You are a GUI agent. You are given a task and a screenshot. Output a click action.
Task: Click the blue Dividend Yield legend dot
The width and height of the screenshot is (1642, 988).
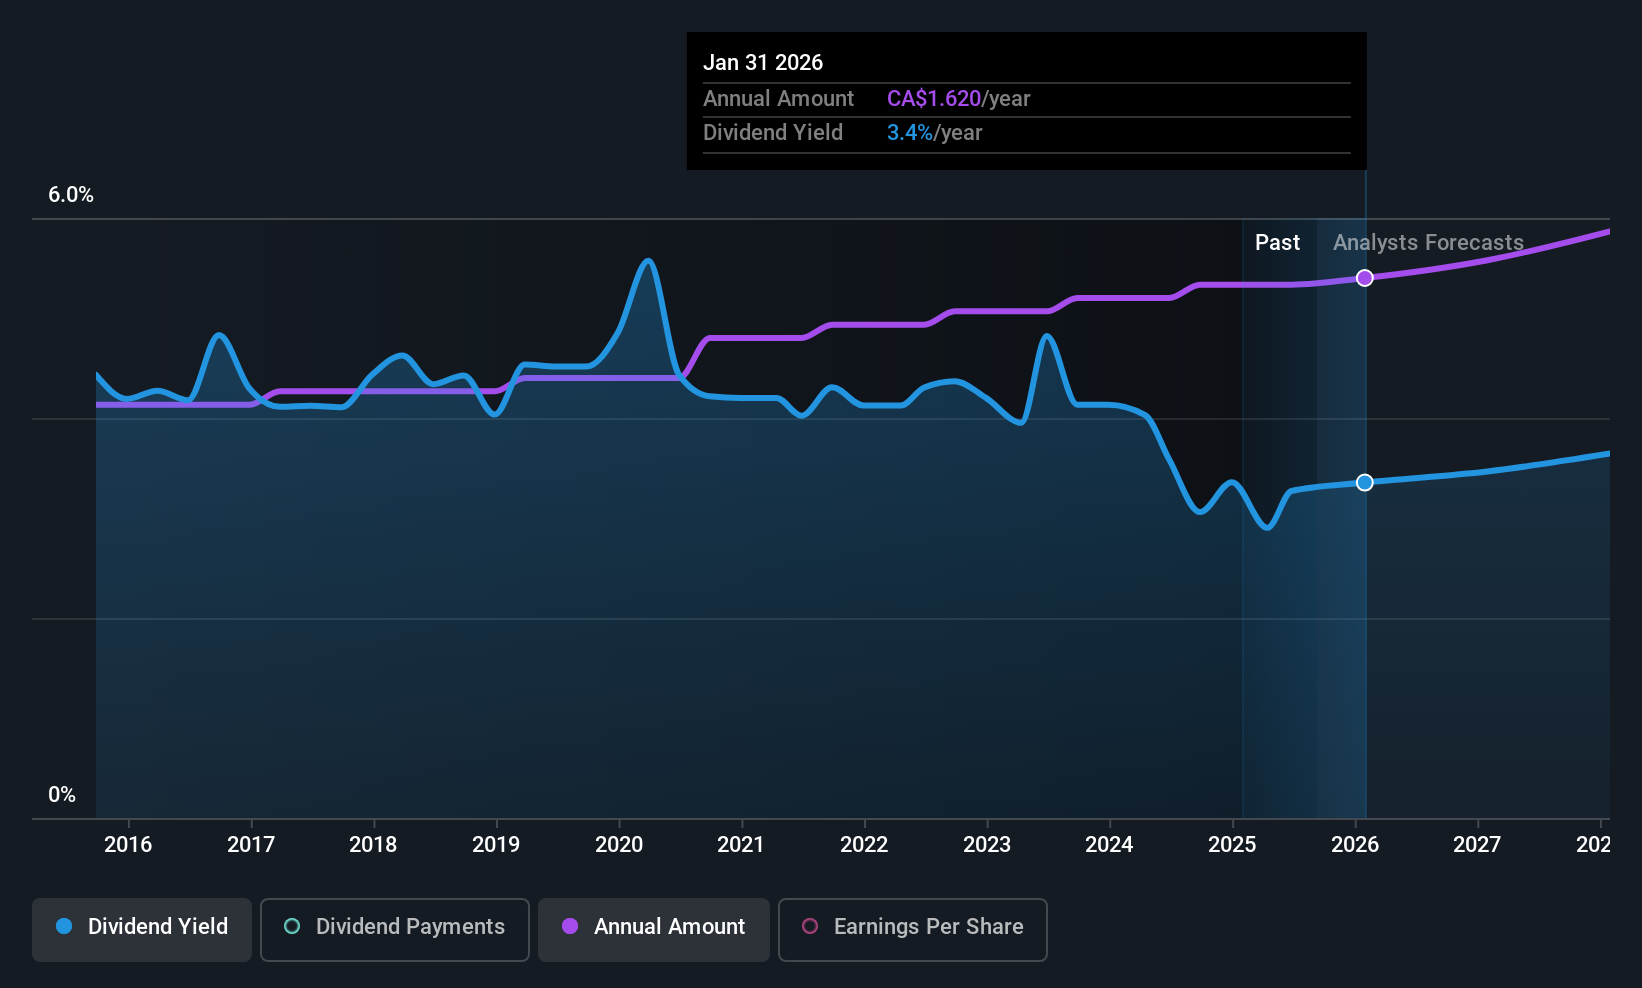pos(64,926)
